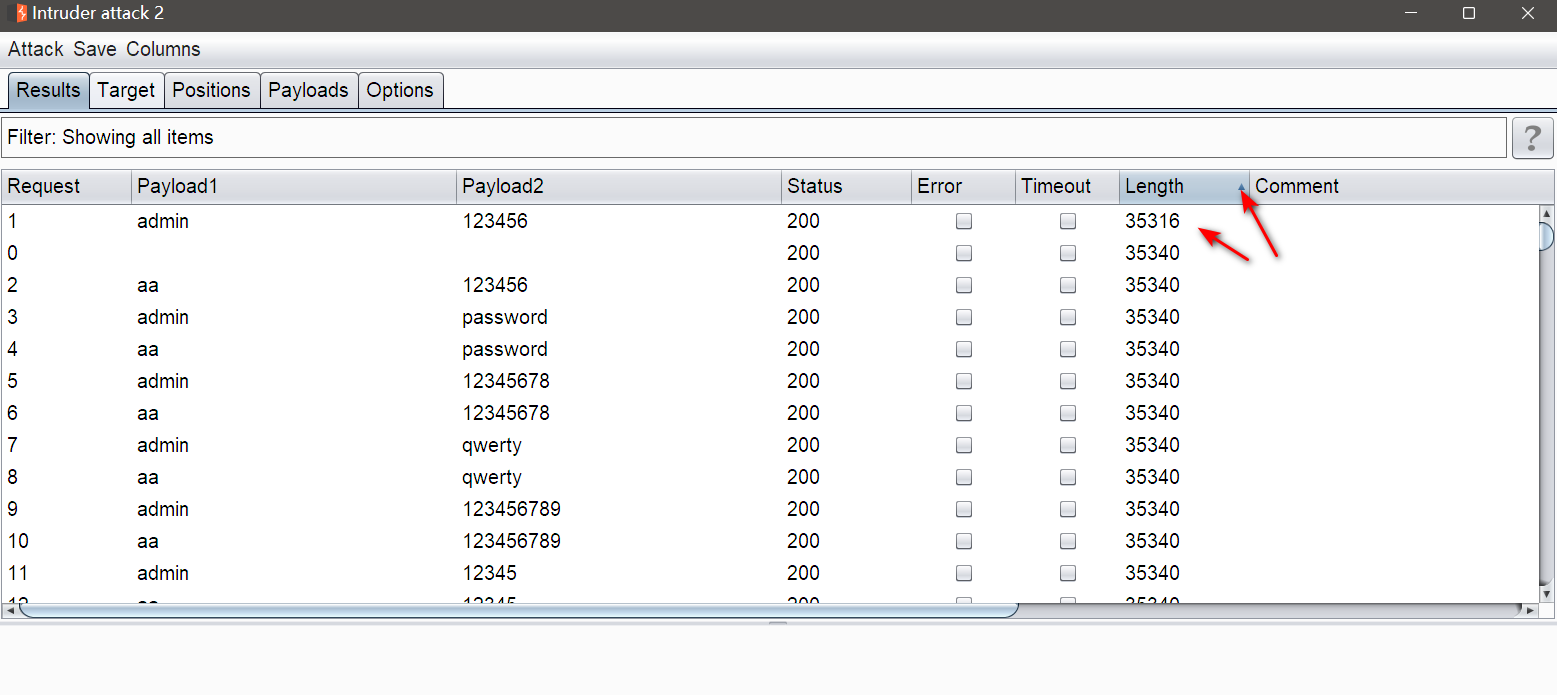Click vertical scrollbar down arrow
Screen dimensions: 1557x695
click(x=1546, y=594)
